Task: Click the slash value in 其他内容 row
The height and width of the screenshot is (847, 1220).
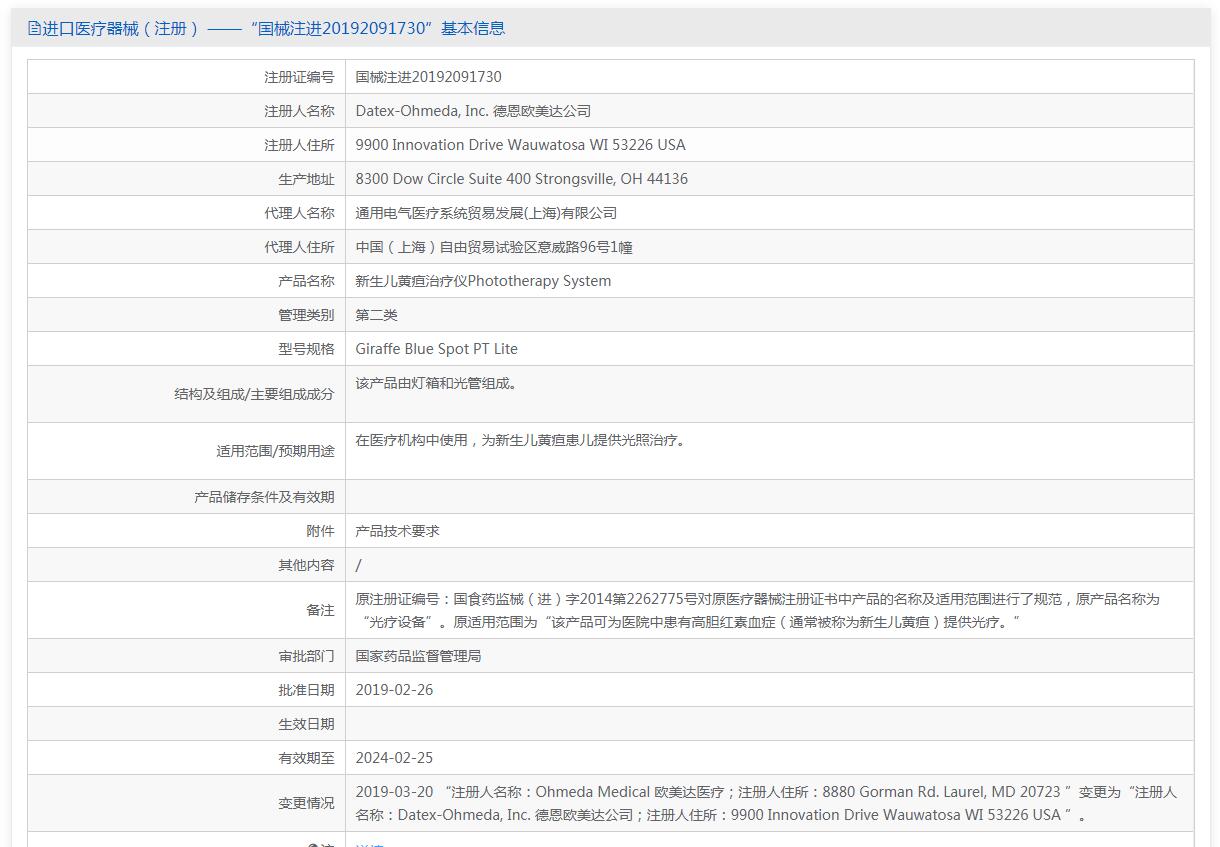Action: click(359, 565)
